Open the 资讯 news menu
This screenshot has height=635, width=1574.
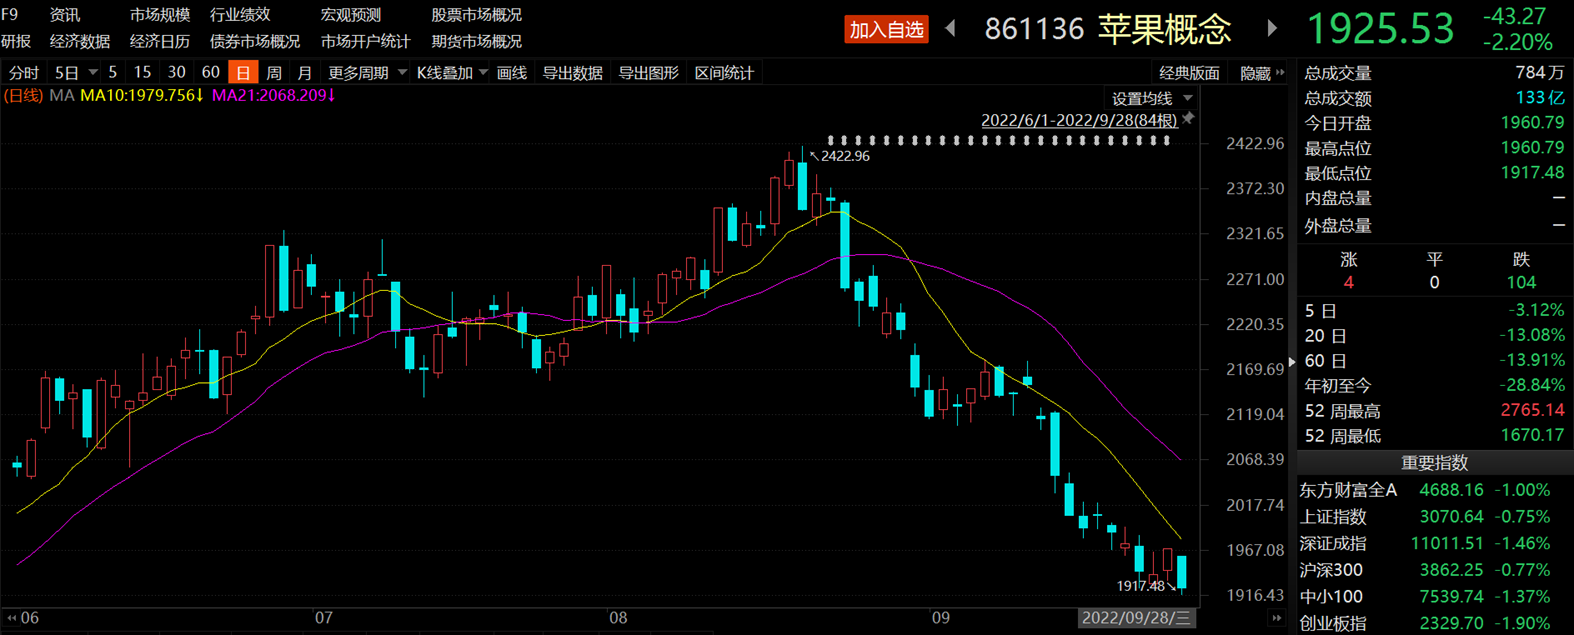65,15
